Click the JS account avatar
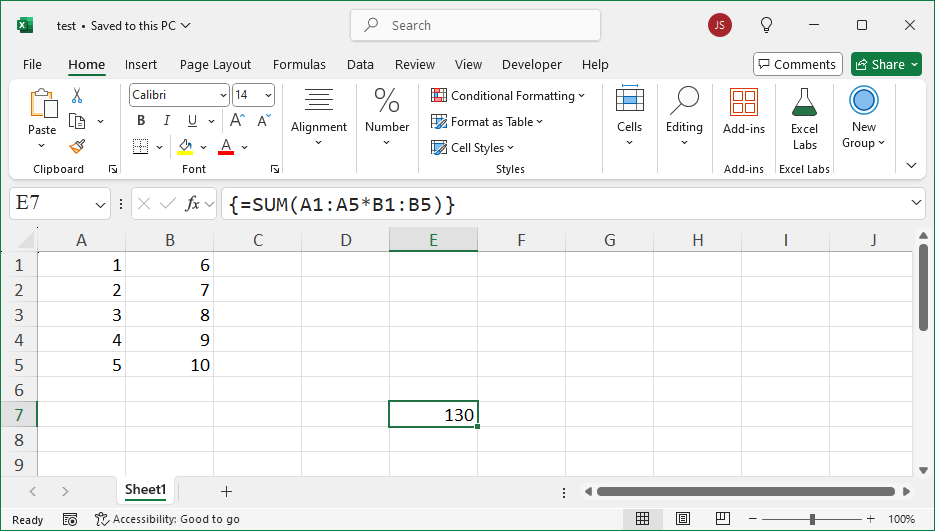Screen dimensions: 935x531 click(x=720, y=25)
